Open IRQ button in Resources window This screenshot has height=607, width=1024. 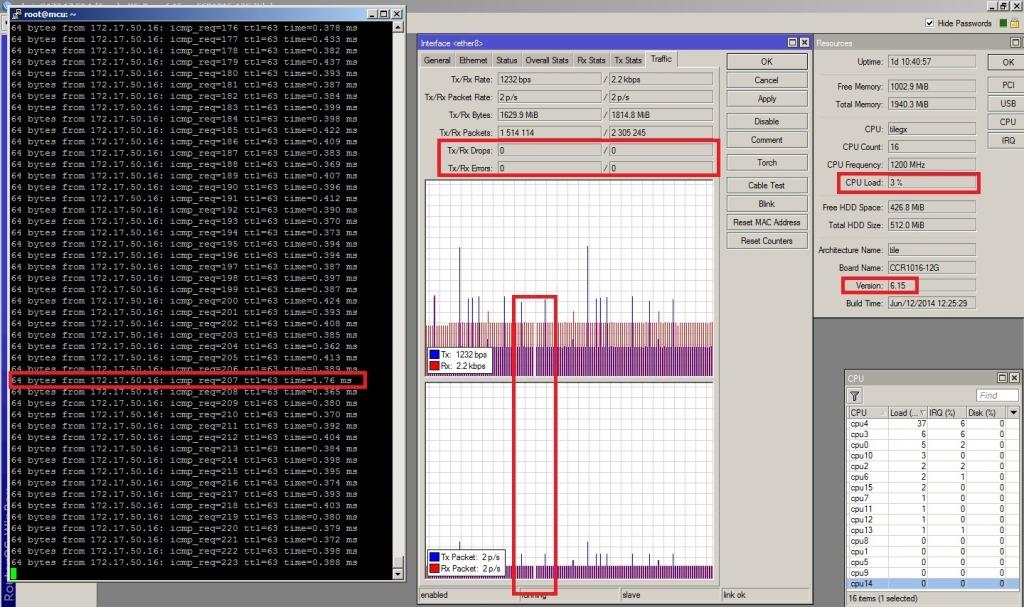pos(1007,140)
